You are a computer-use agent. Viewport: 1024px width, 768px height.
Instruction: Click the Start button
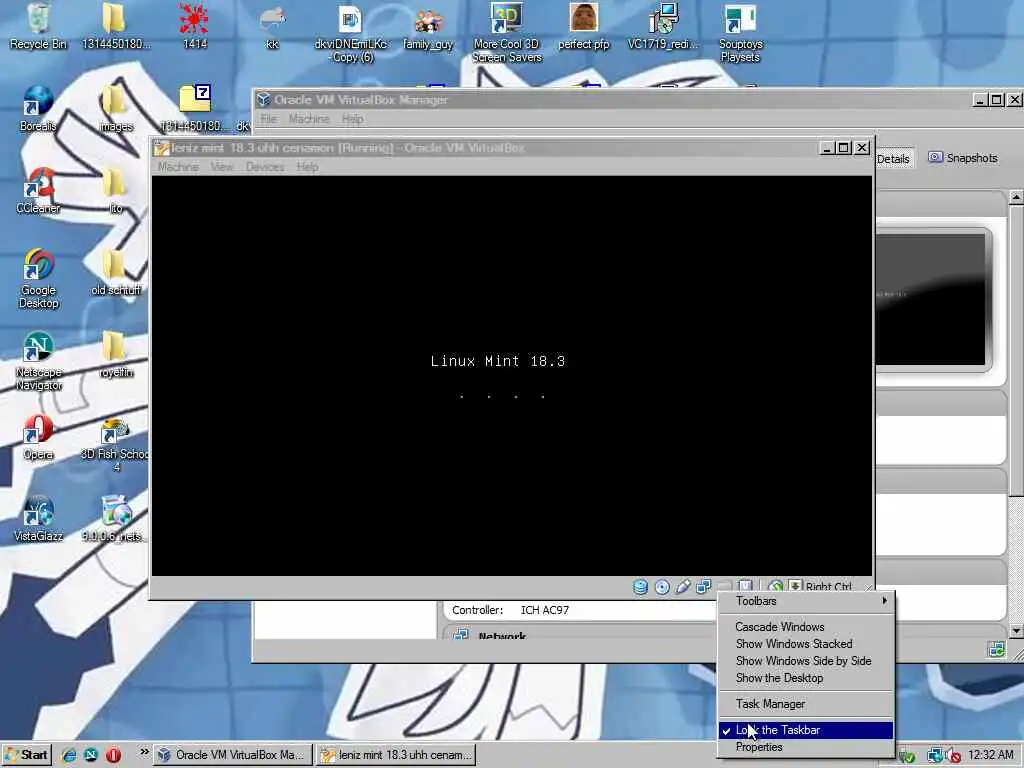pyautogui.click(x=26, y=756)
